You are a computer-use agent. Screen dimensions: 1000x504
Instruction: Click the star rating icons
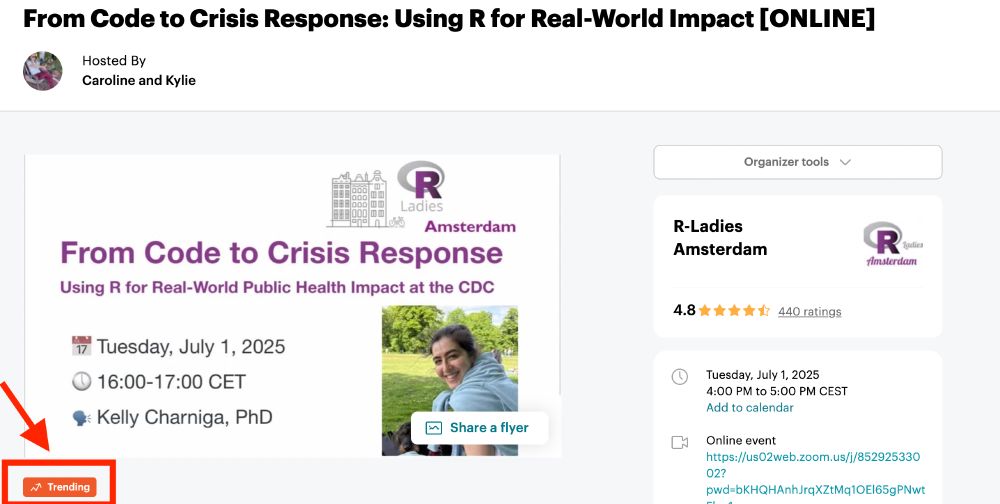click(x=734, y=311)
